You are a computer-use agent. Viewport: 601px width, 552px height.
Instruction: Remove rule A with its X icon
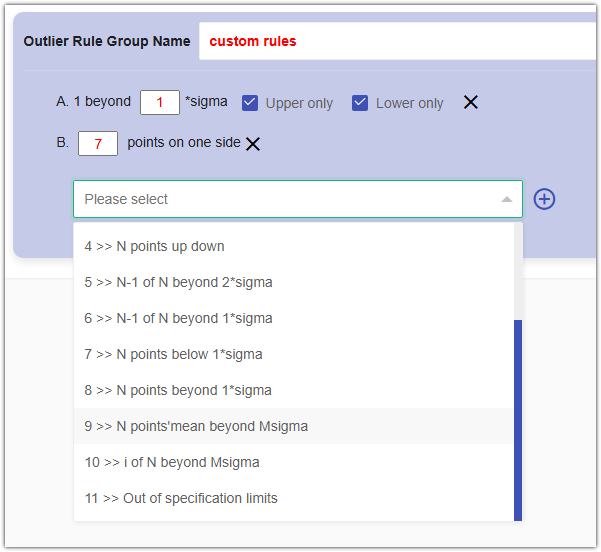click(471, 102)
